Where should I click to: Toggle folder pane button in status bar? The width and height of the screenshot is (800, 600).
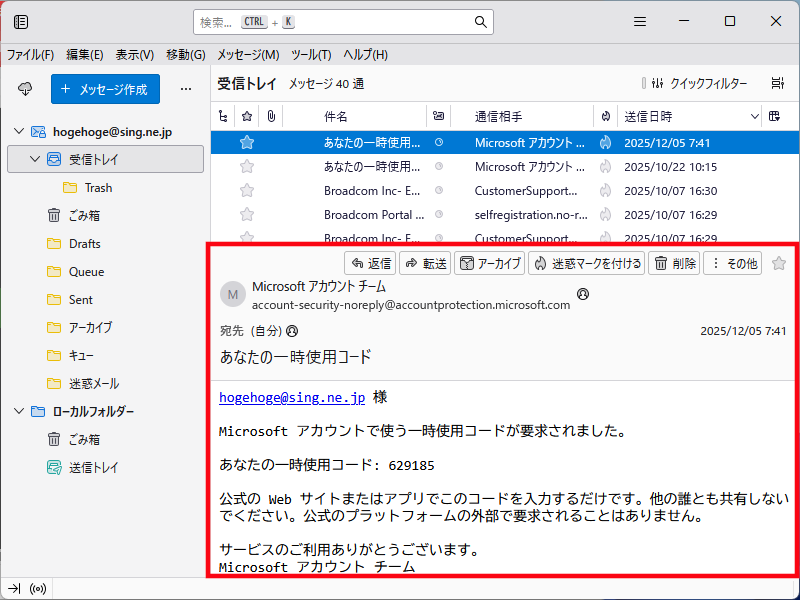coord(14,589)
